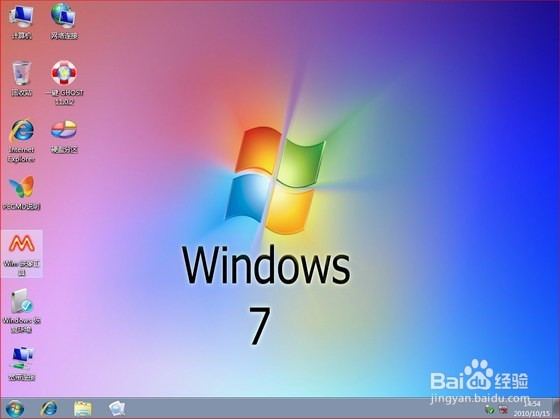
Task: Click the magnifier search tool taskbar icon
Action: pos(117,409)
